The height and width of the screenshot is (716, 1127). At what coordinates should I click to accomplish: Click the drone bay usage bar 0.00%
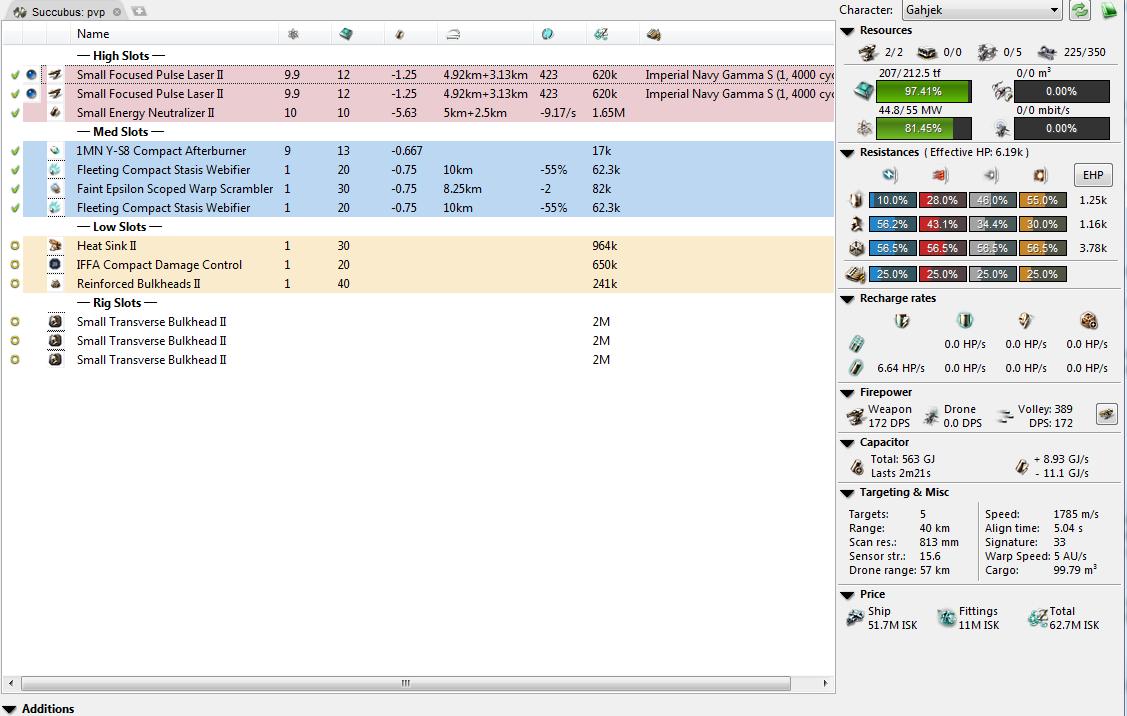(1062, 91)
